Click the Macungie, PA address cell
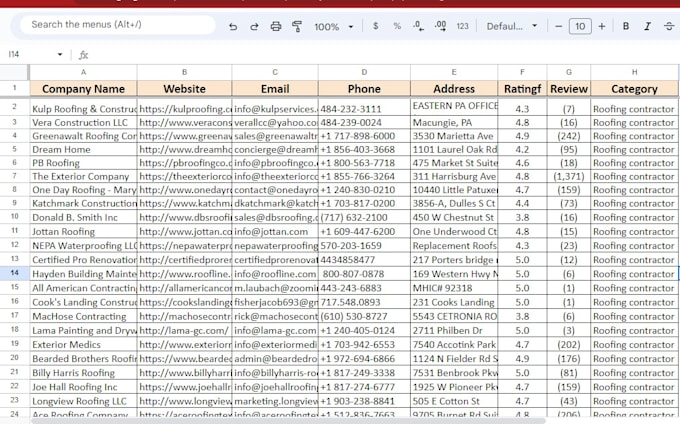 click(x=454, y=123)
